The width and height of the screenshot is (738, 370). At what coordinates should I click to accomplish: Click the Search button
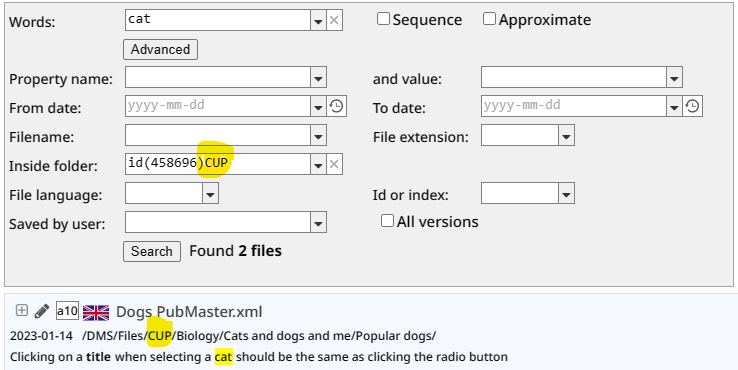[152, 251]
